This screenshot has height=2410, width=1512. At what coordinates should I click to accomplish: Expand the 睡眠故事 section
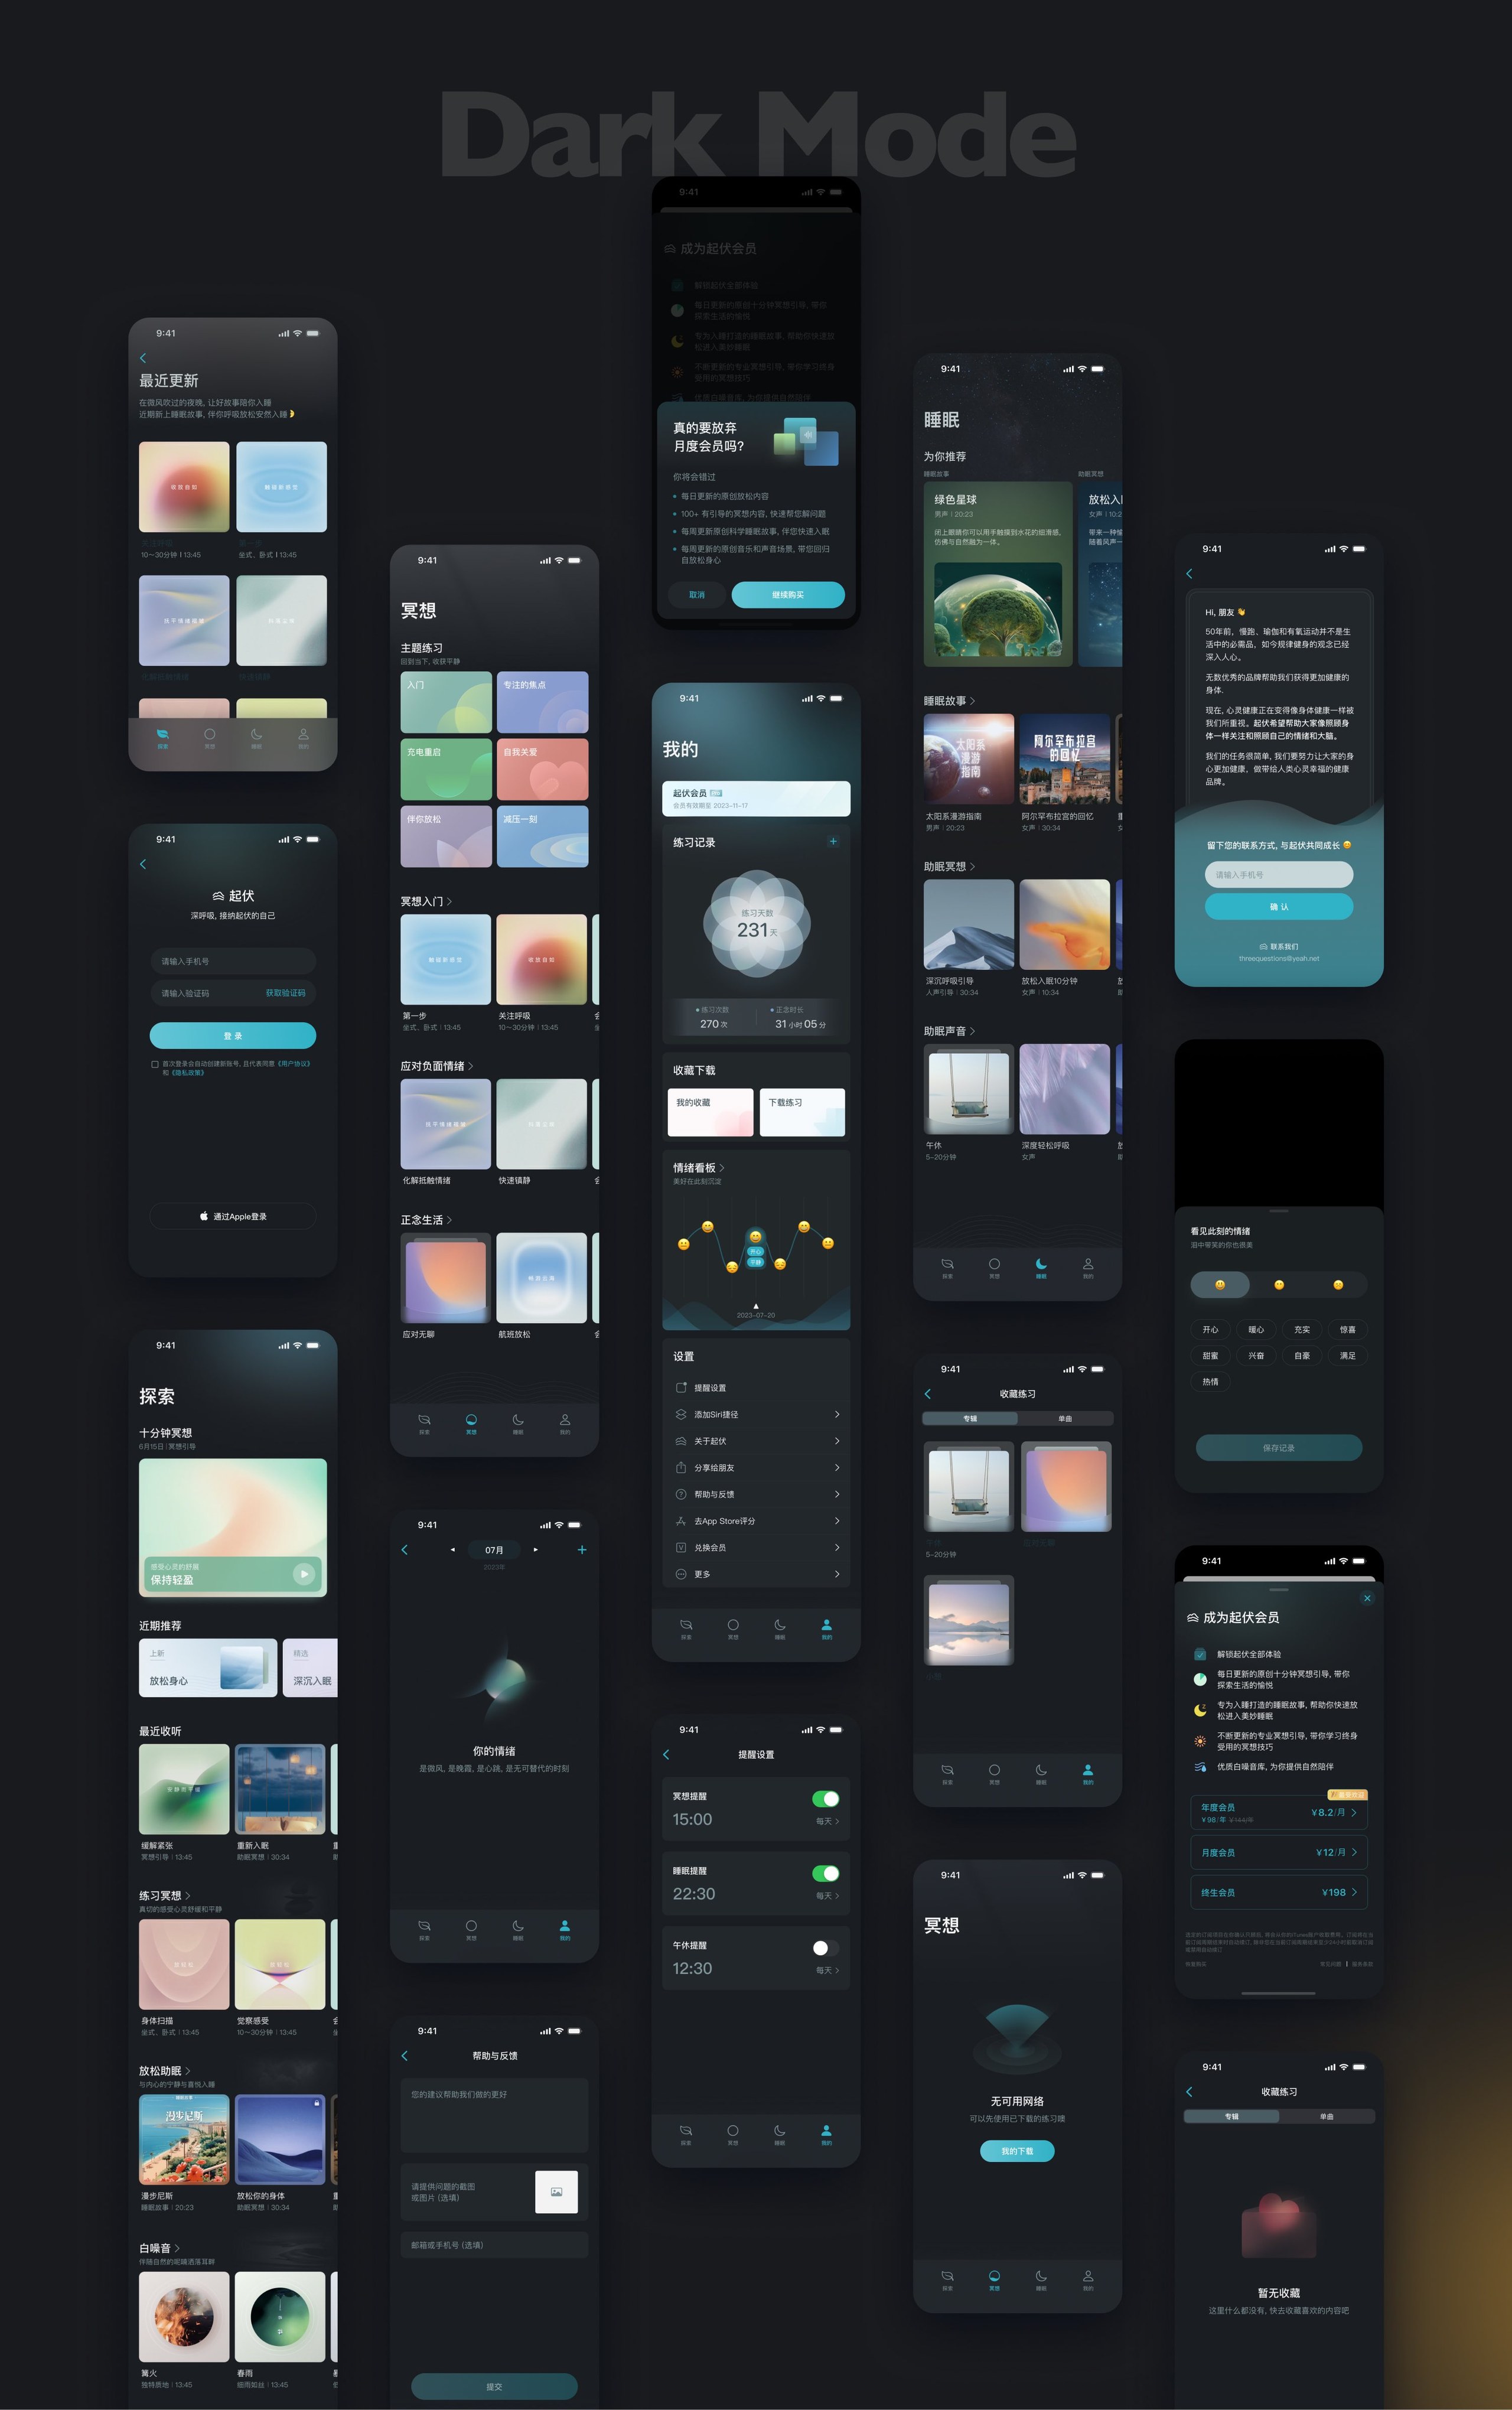coord(949,700)
